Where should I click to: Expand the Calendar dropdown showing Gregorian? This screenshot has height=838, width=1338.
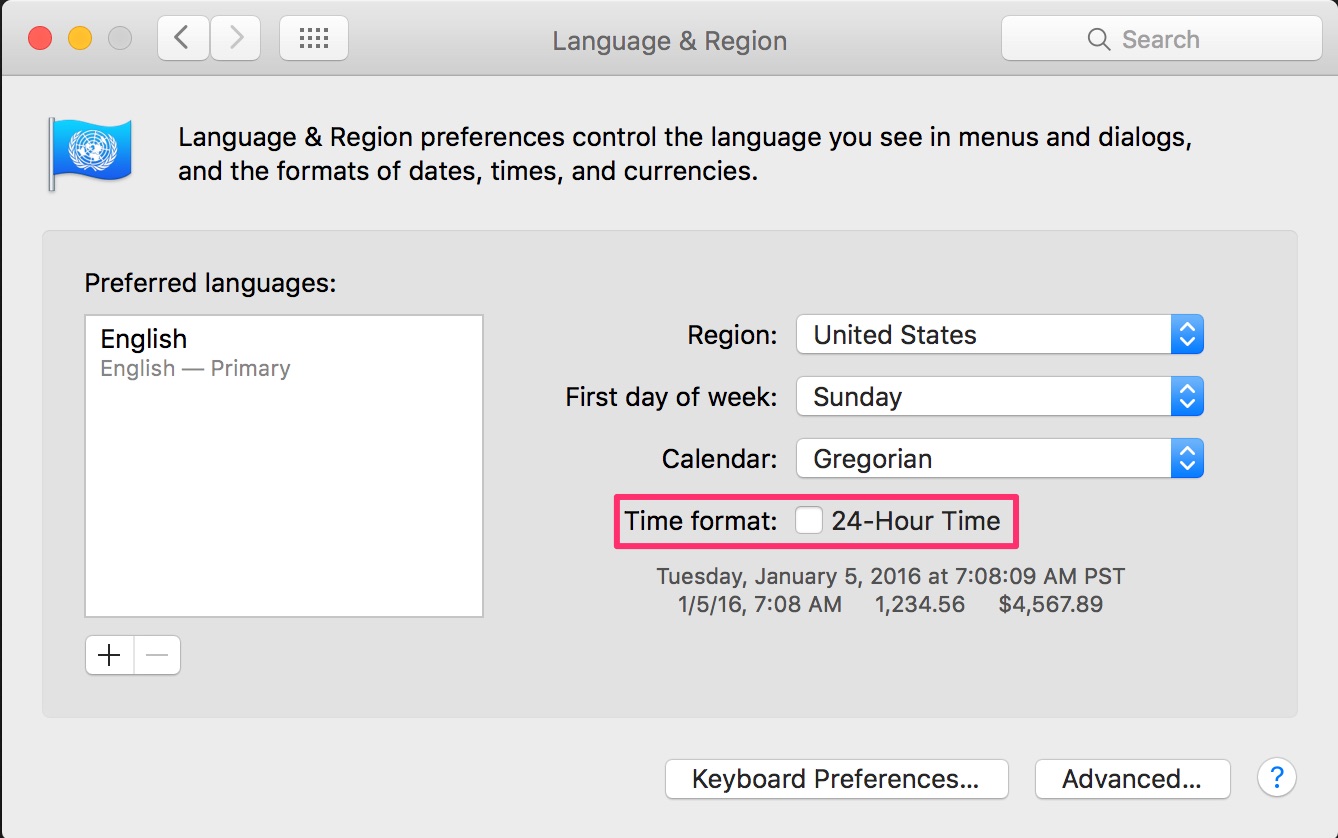coord(1000,459)
